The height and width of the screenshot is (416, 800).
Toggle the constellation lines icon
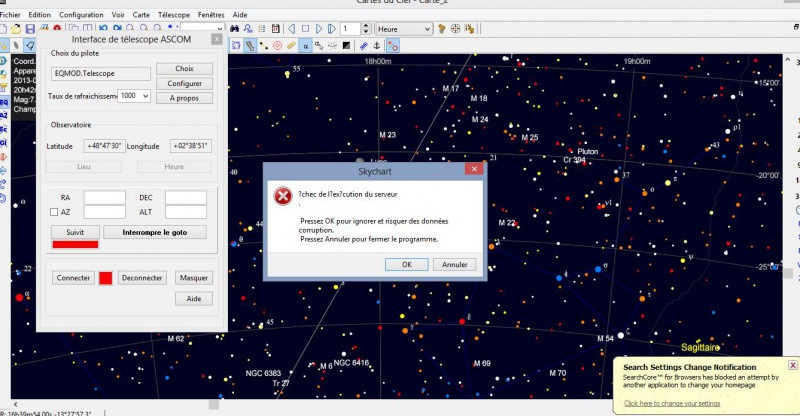pos(263,46)
